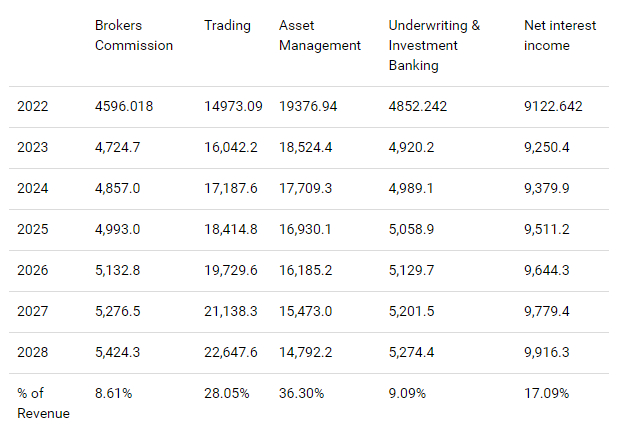Select the 36.30% revenue share cell
This screenshot has width=620, height=430.
301,393
